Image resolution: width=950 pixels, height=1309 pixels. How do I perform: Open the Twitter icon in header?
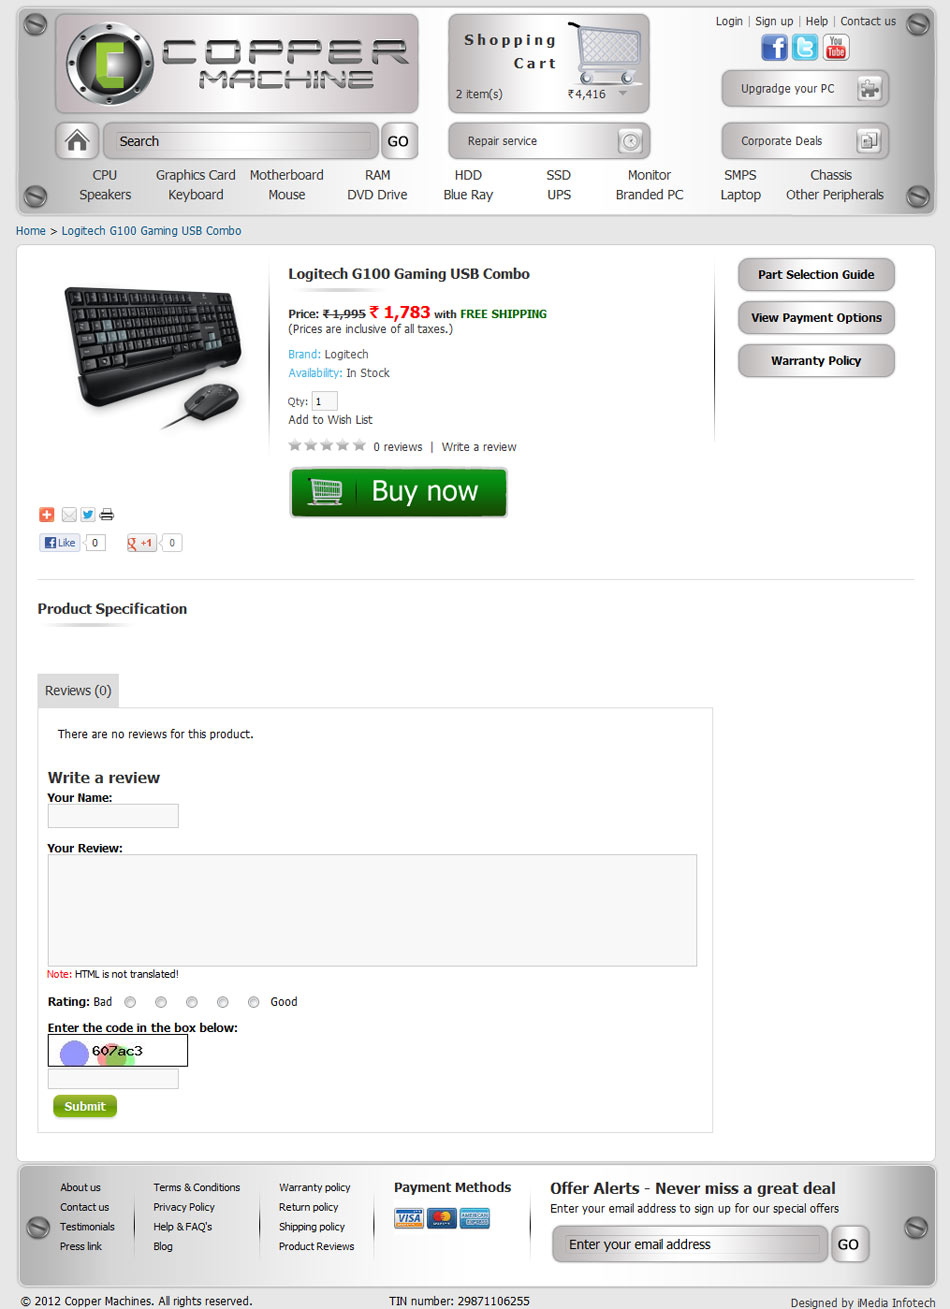tap(805, 47)
